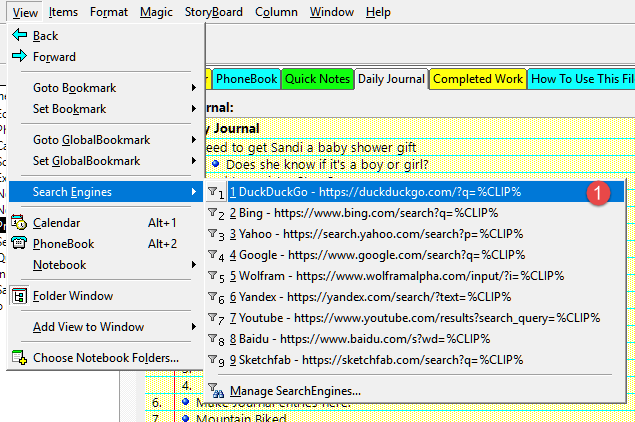The height and width of the screenshot is (422, 635).
Task: Search with 4 Google engine
Action: coord(415,255)
